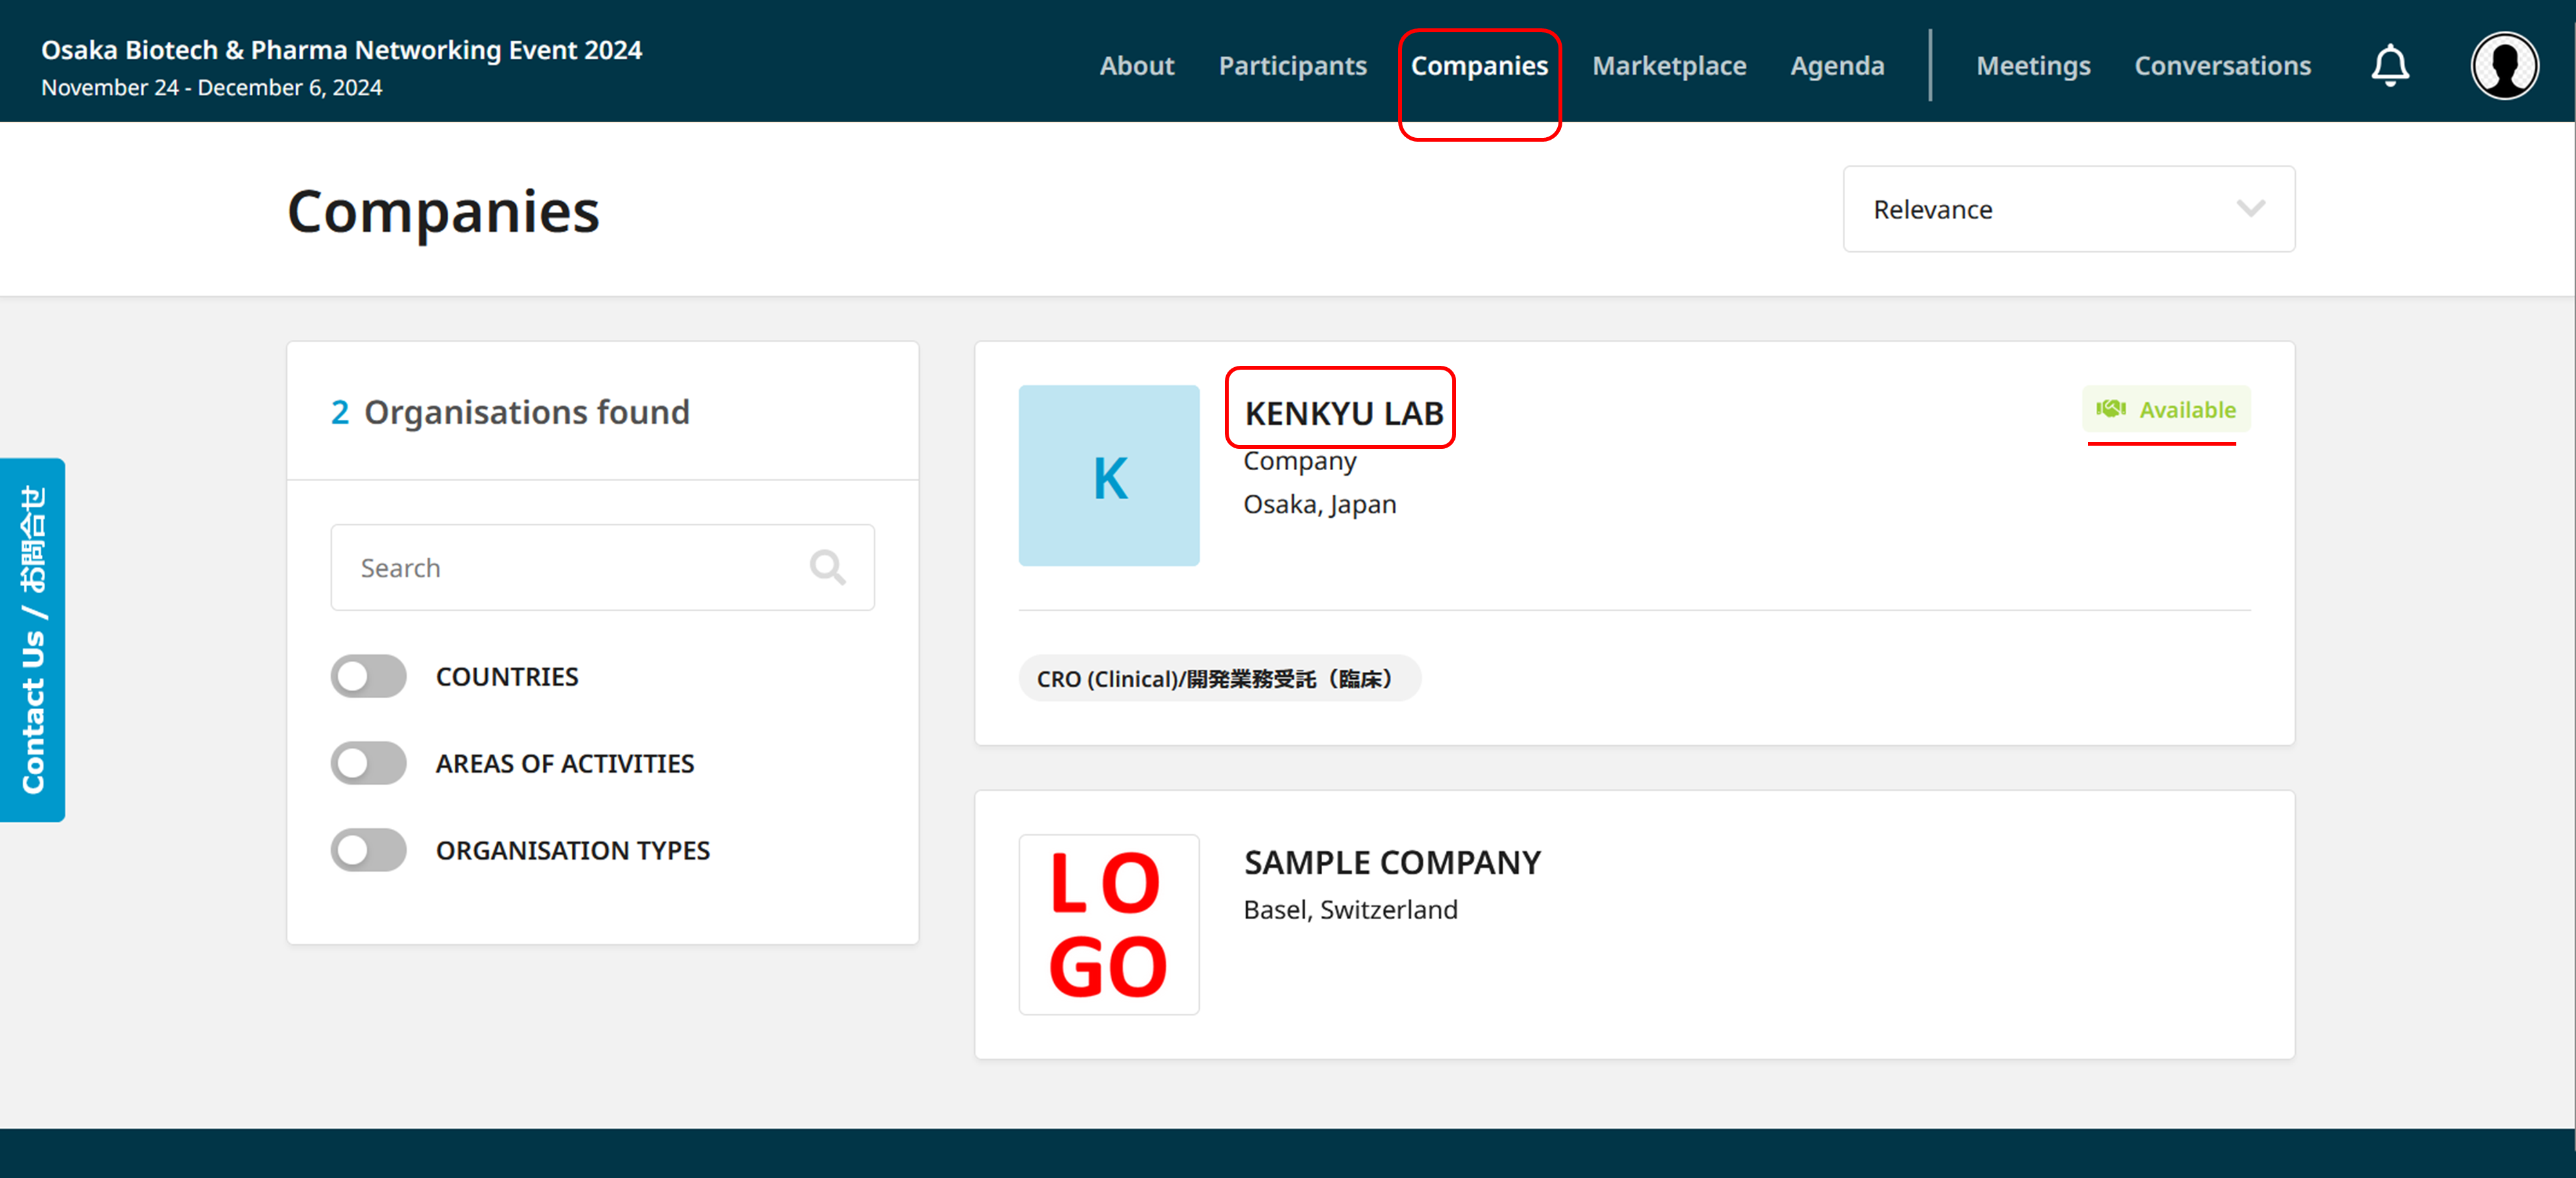Open the Meetings tab
This screenshot has height=1178, width=2576.
pyautogui.click(x=2033, y=66)
